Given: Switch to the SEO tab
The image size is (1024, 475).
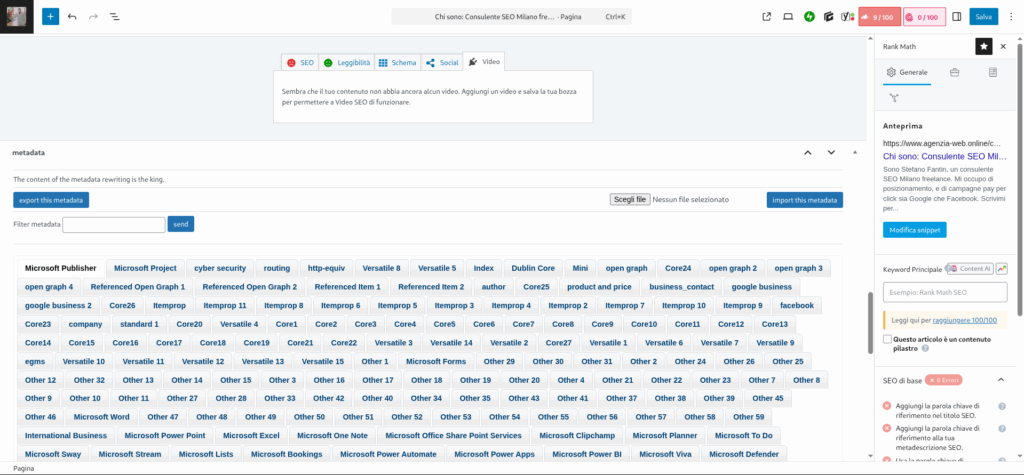Looking at the screenshot, I should click(300, 63).
